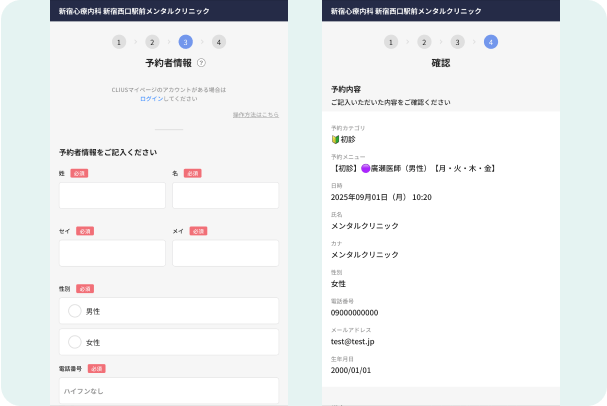The image size is (607, 406).
Task: Click the メンタルクリニック value under カナ
Action: click(364, 255)
